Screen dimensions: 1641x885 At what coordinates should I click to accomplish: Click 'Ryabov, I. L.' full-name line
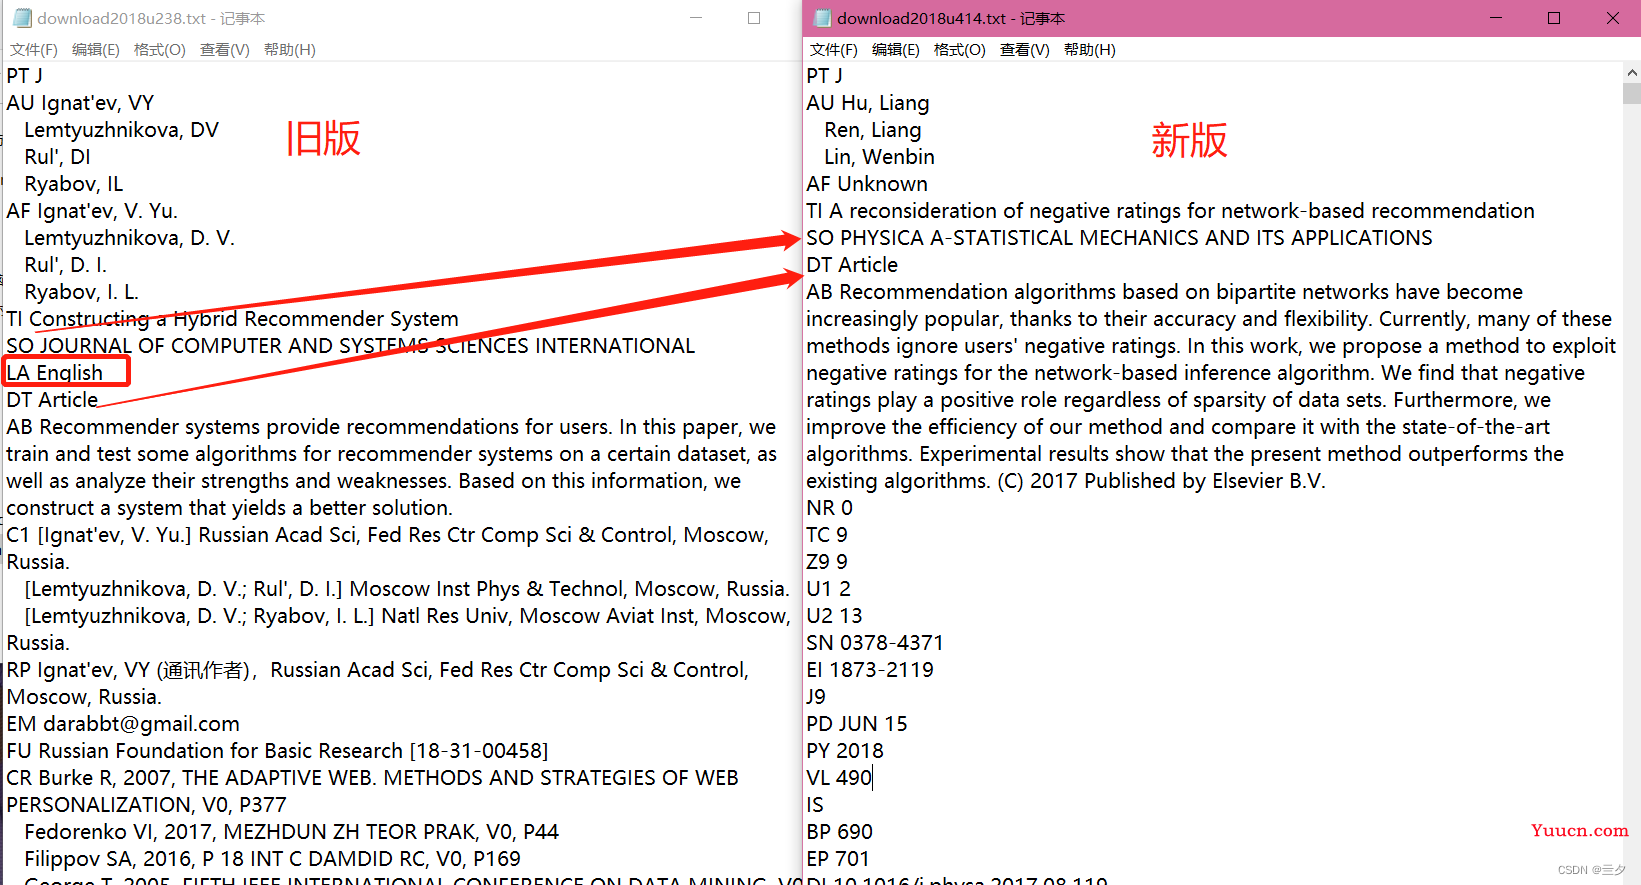81,292
